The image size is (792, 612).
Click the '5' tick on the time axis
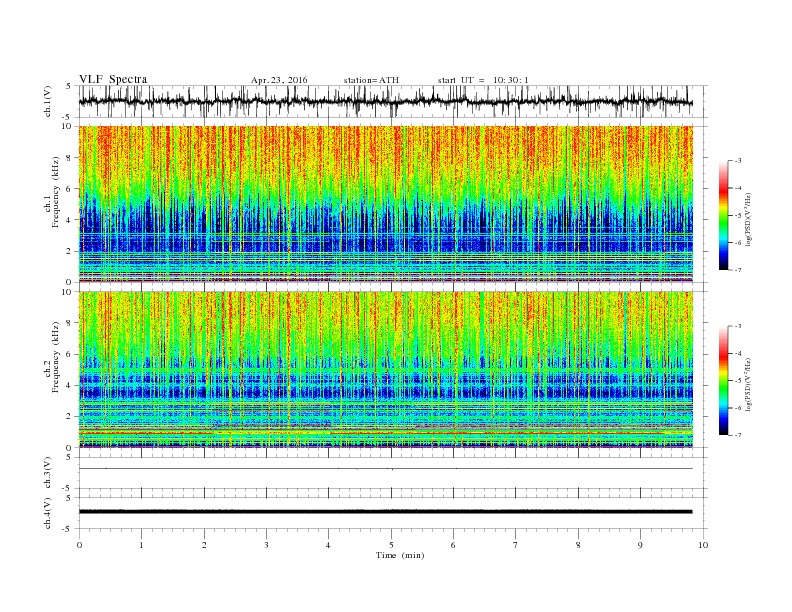391,545
